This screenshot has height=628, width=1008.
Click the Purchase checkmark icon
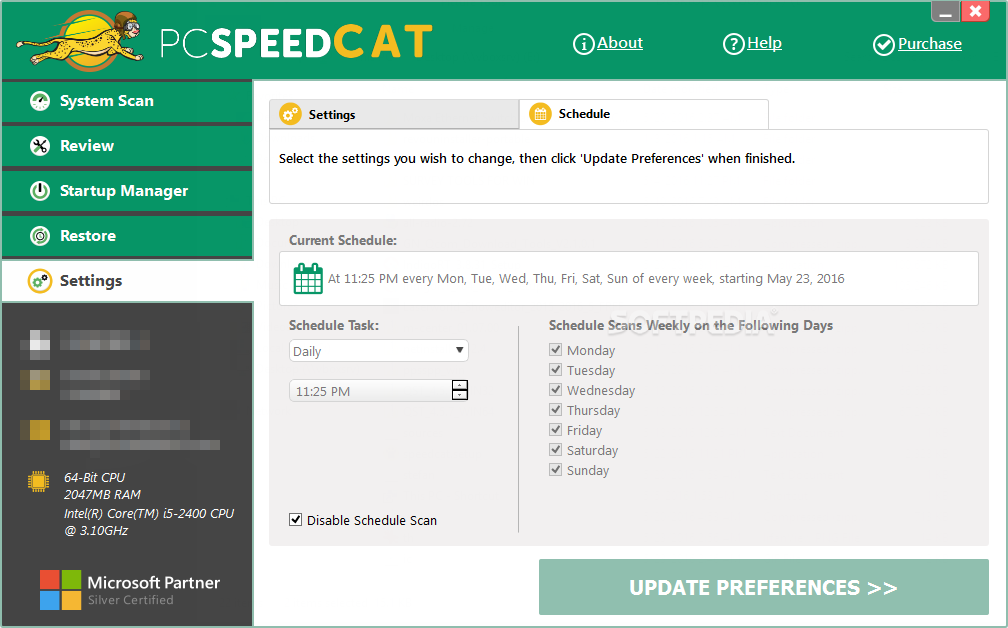(883, 44)
